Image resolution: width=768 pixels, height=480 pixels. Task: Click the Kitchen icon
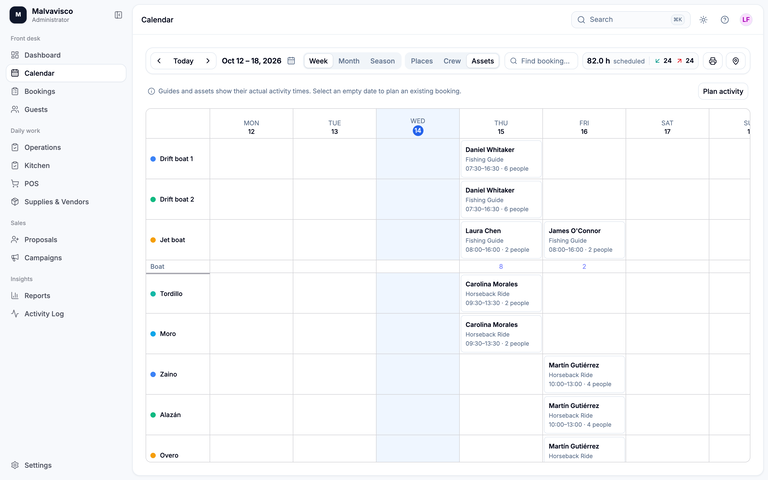(x=15, y=165)
